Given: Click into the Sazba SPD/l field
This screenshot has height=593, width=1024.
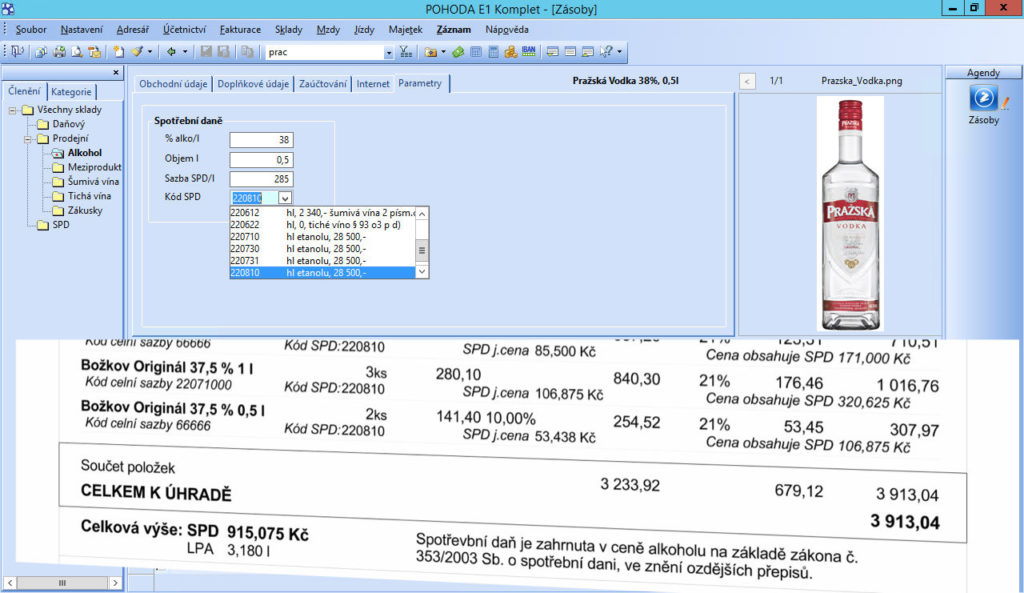Looking at the screenshot, I should (261, 179).
